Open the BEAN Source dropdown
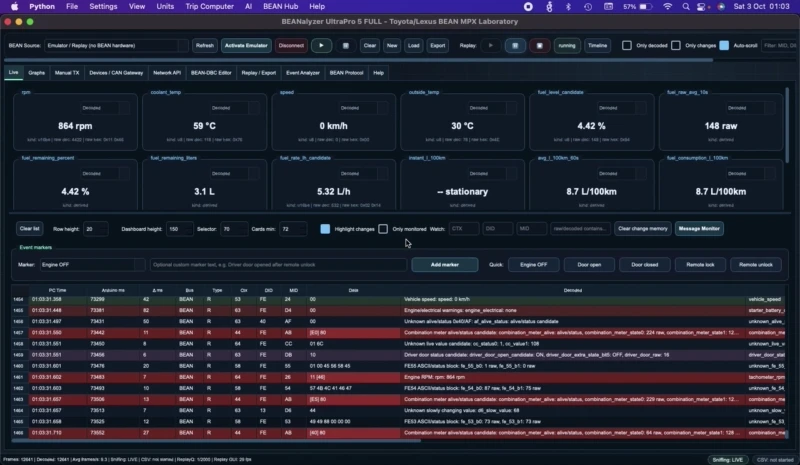 (116, 45)
